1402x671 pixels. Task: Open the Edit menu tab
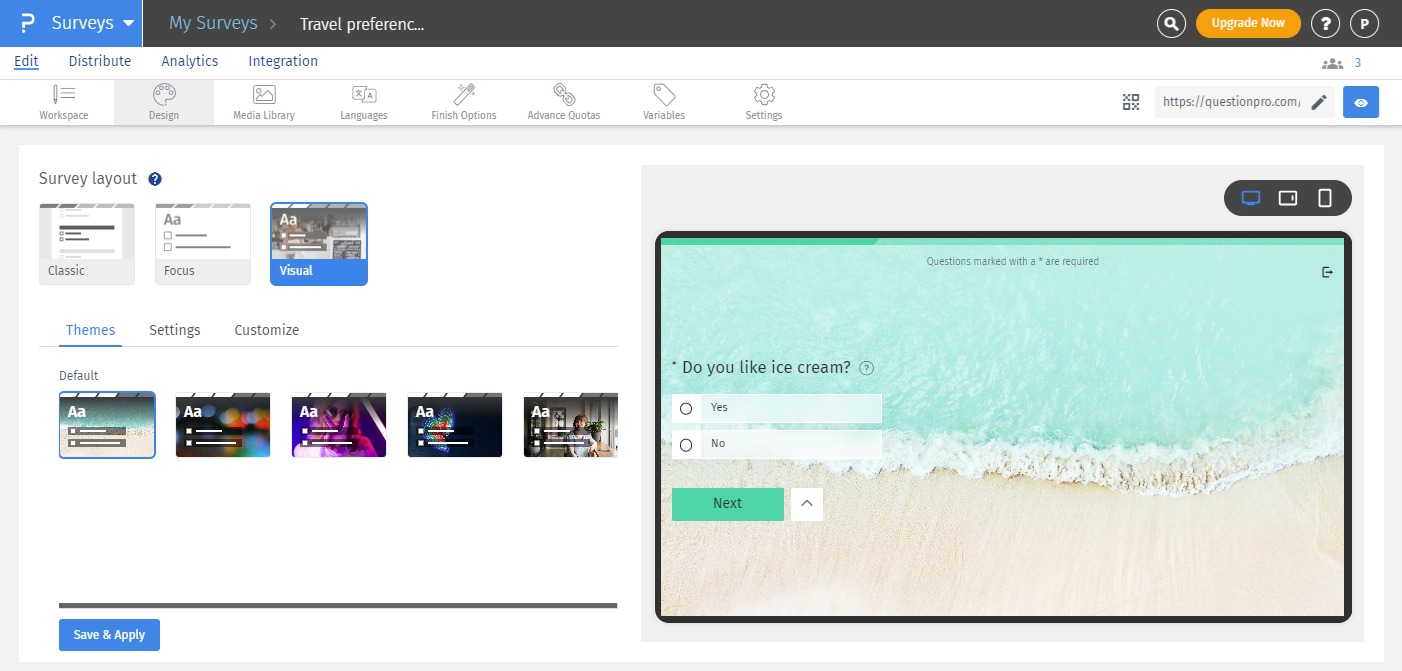26,61
